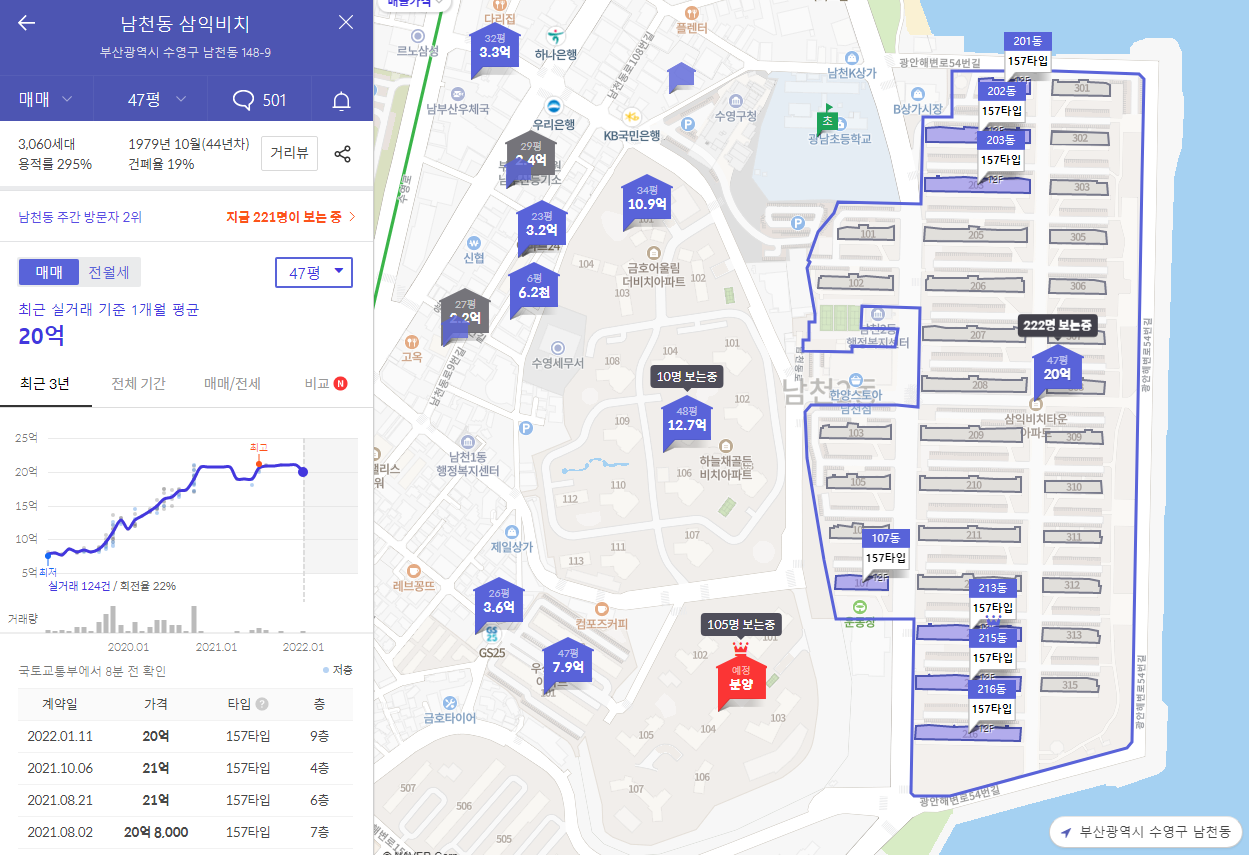Select the 215동 157타입 label
Viewport: 1249px width, 855px height.
993,647
